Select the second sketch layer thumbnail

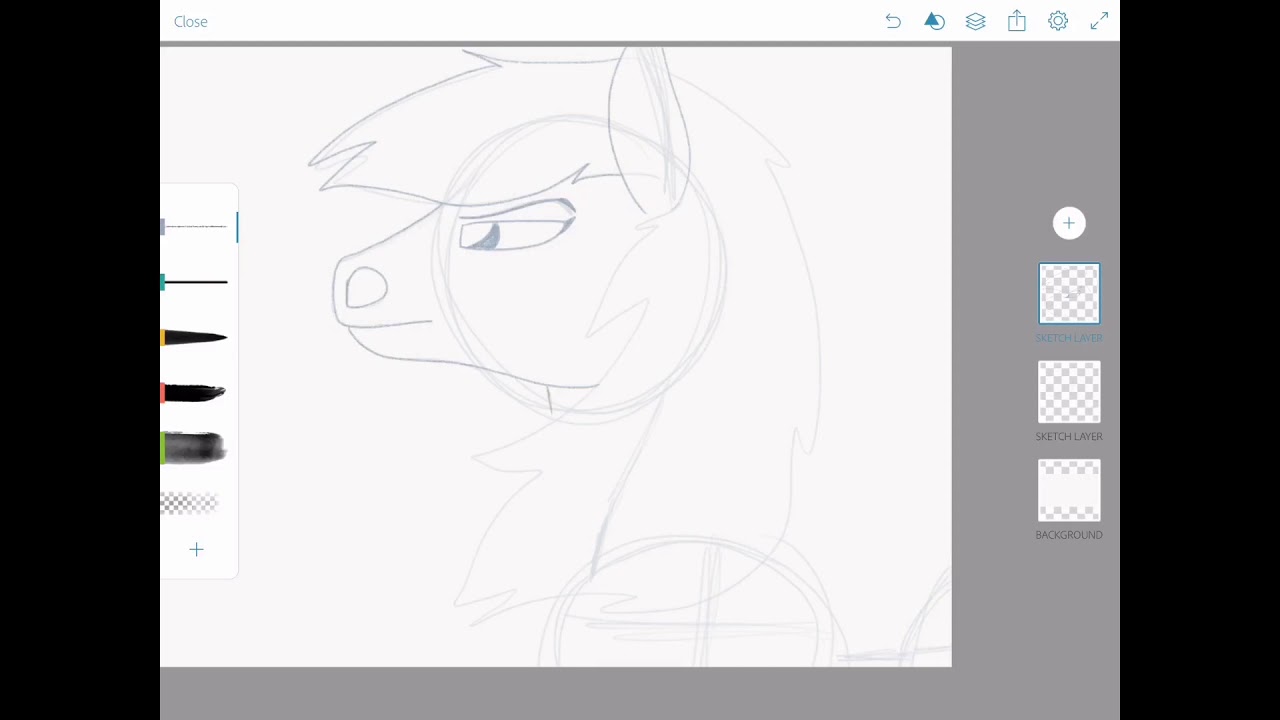pyautogui.click(x=1069, y=392)
